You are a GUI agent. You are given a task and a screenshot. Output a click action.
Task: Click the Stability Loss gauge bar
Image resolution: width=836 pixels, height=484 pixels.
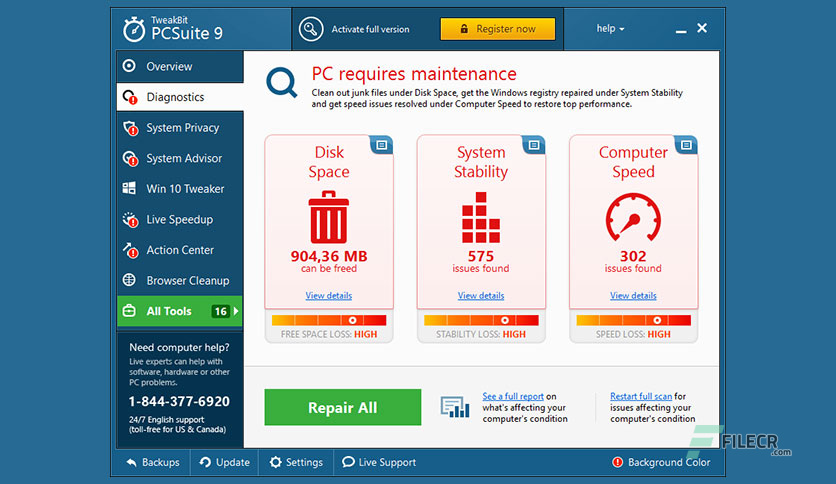point(481,320)
